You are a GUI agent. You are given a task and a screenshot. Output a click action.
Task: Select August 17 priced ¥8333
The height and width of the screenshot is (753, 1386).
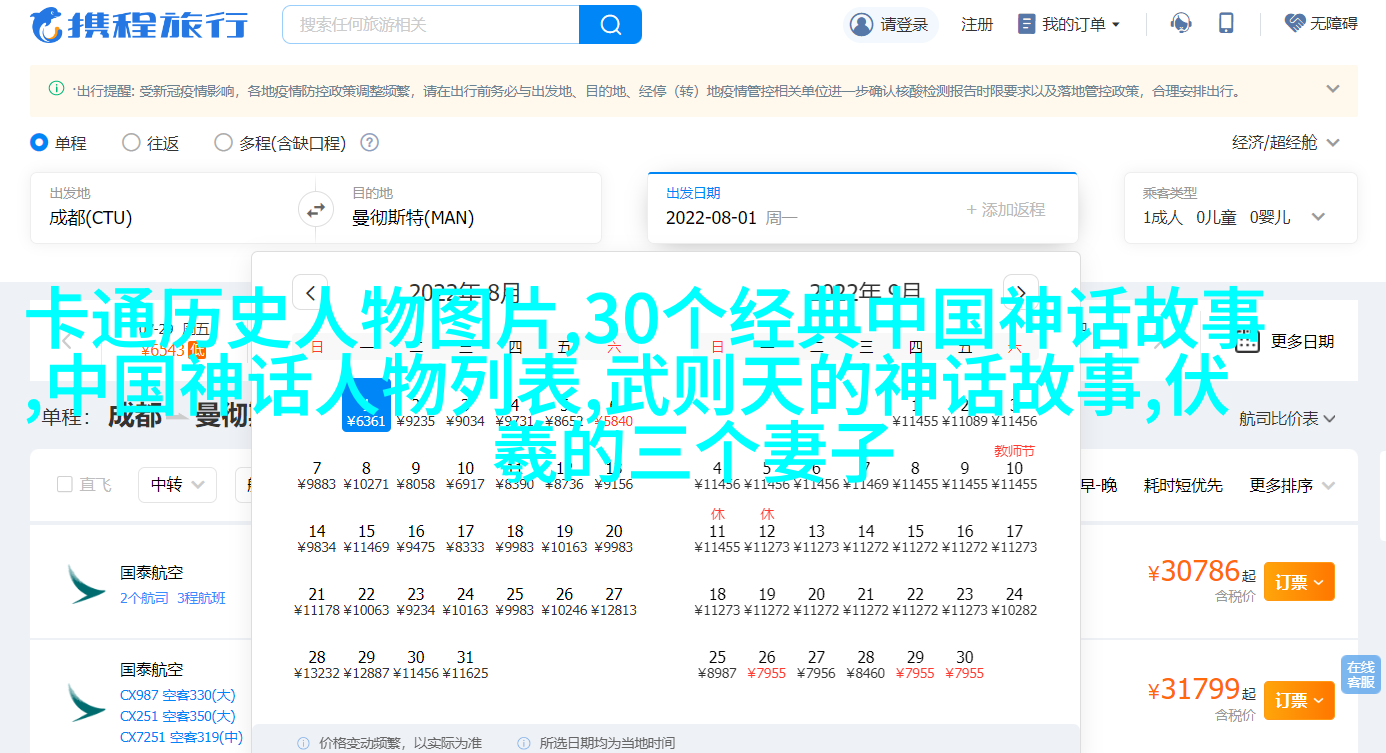coord(465,538)
